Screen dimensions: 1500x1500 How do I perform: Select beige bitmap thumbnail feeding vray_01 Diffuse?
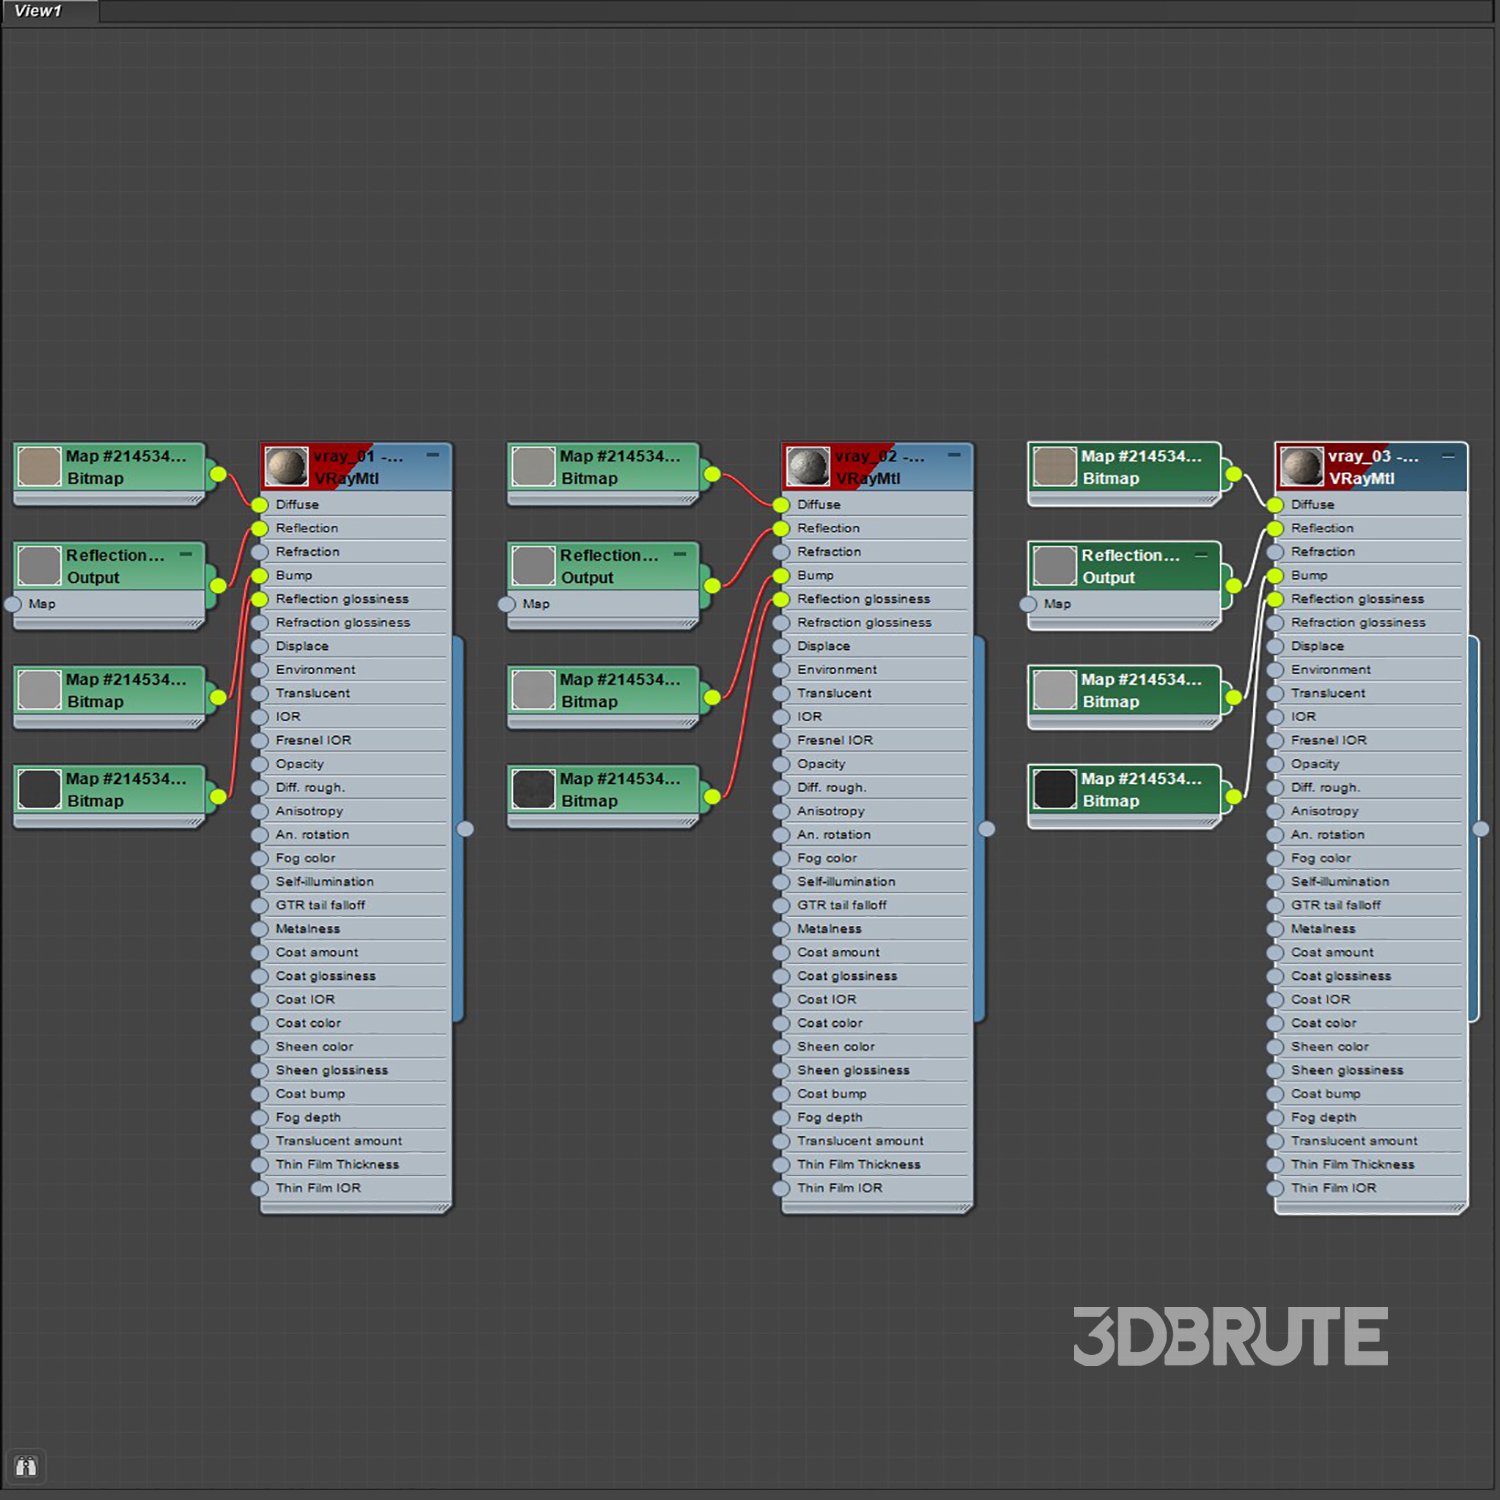pyautogui.click(x=40, y=467)
